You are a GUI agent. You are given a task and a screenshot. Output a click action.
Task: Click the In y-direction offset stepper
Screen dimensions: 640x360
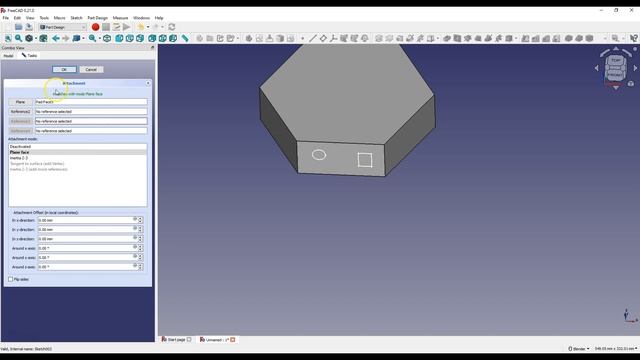(x=140, y=229)
